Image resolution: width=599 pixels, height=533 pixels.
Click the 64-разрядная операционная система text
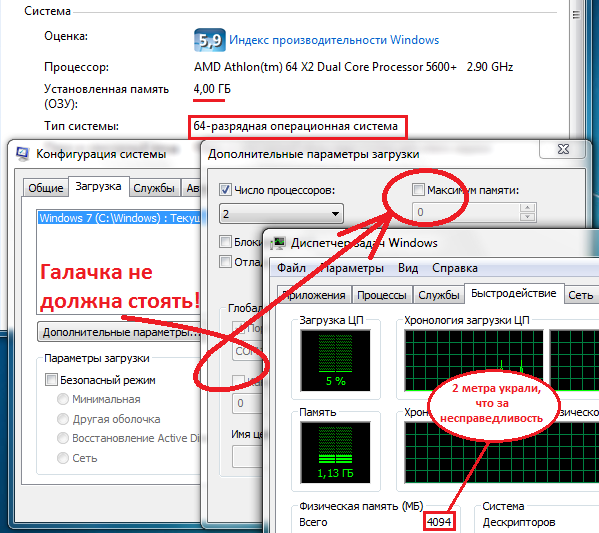click(x=296, y=126)
